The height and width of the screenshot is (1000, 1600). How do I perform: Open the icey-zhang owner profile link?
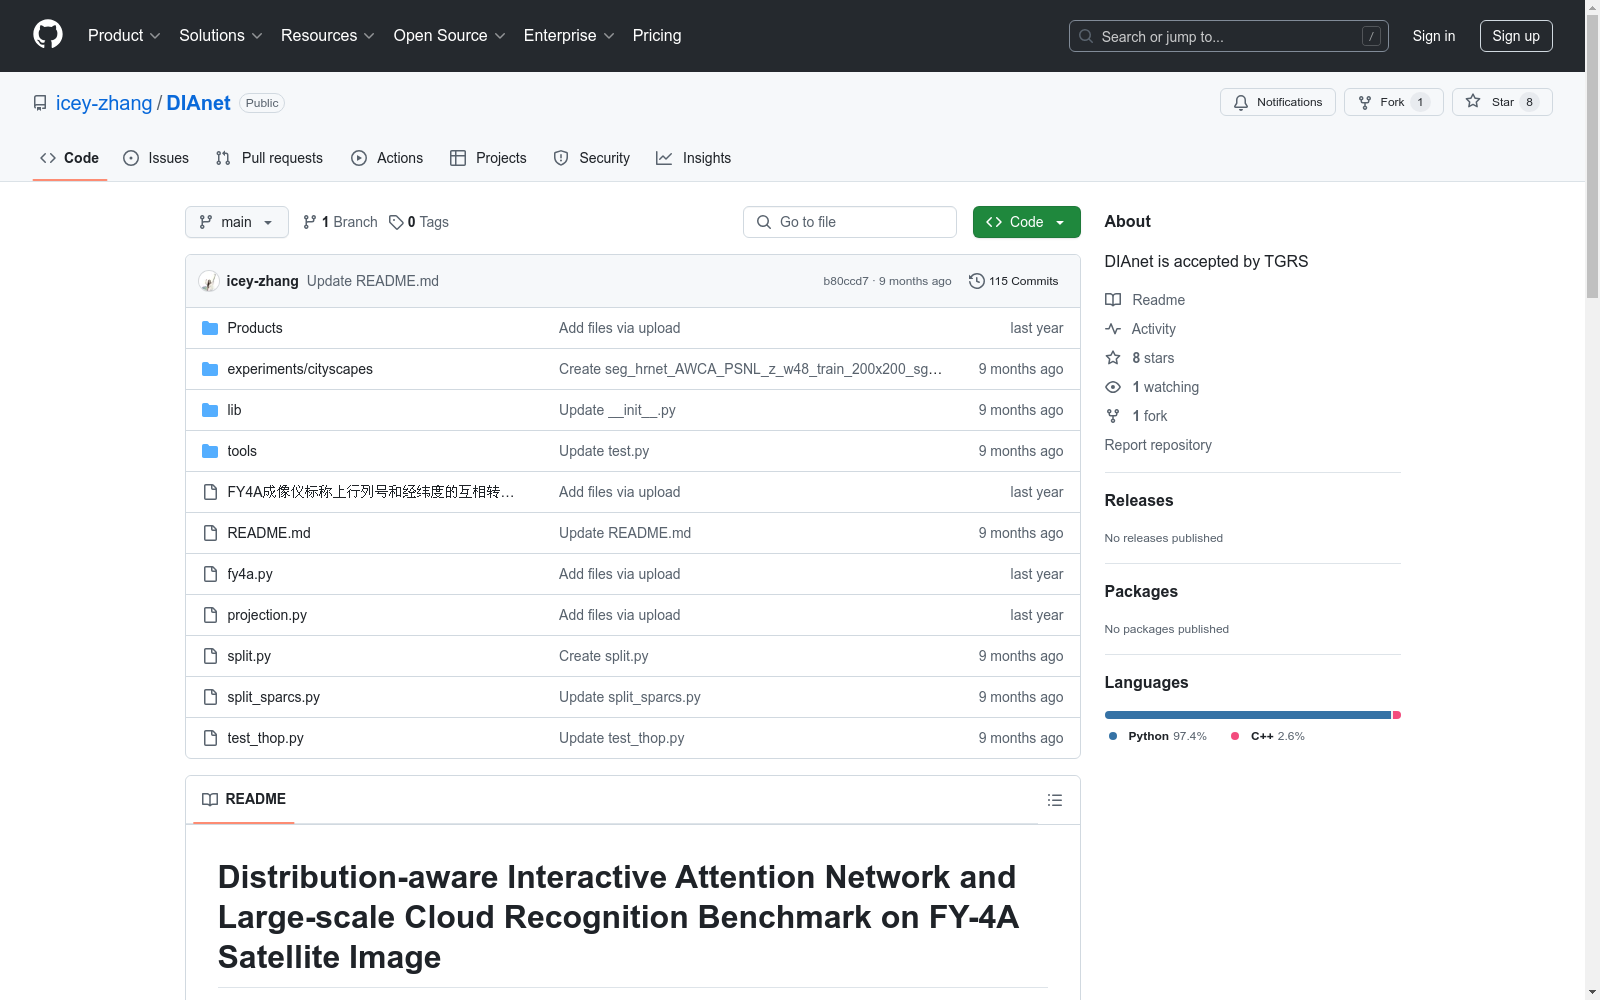coord(104,103)
